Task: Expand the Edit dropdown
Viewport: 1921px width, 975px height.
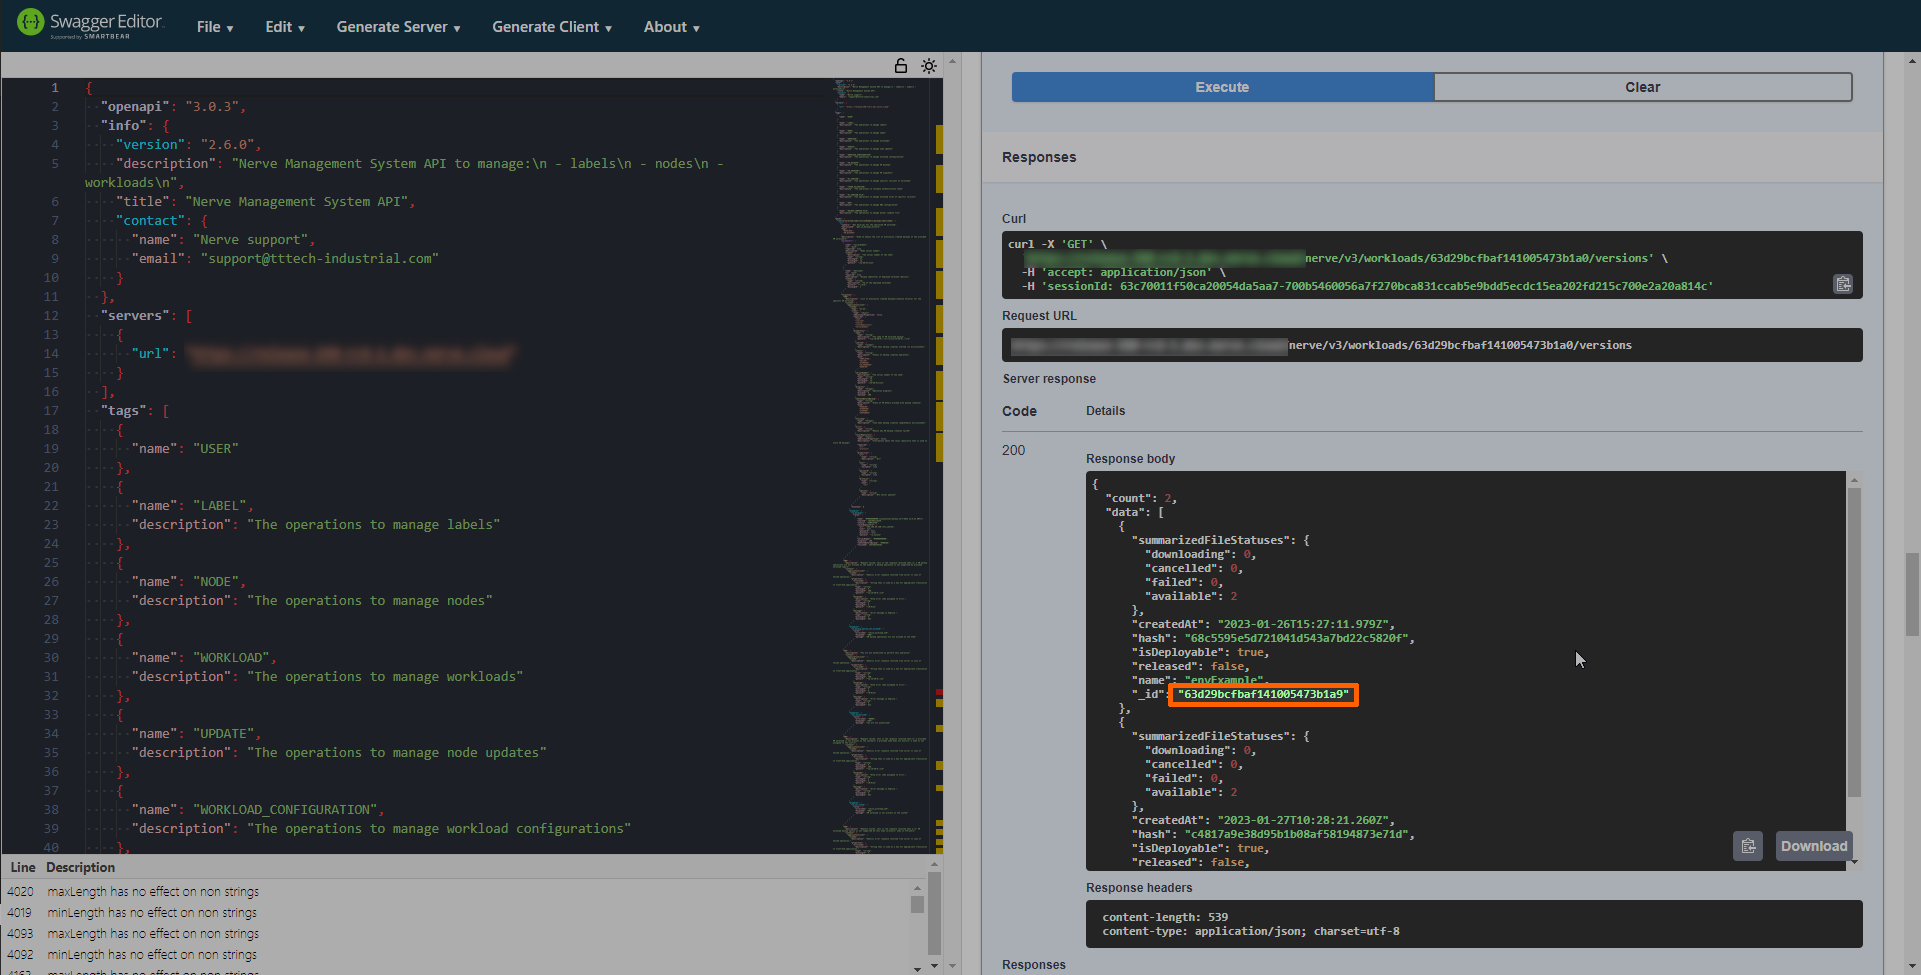Action: [x=284, y=27]
